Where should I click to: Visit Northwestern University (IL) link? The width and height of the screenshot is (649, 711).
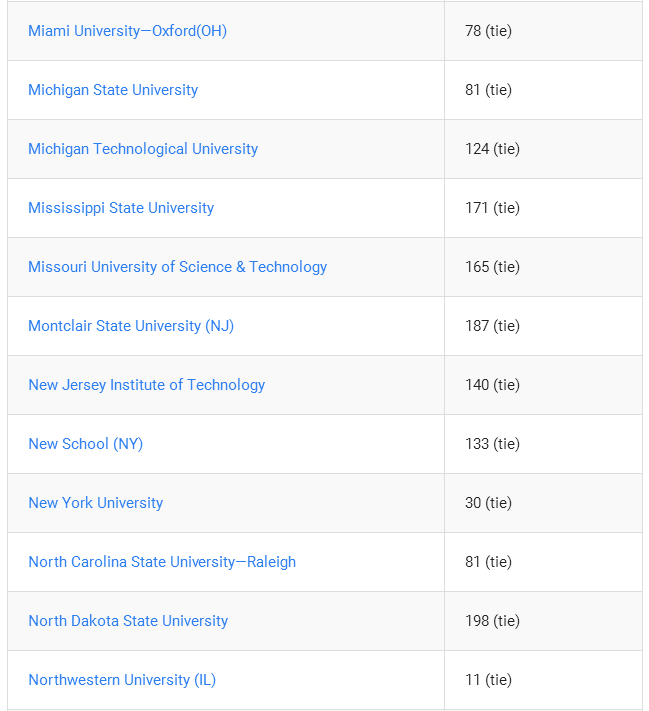coord(122,679)
